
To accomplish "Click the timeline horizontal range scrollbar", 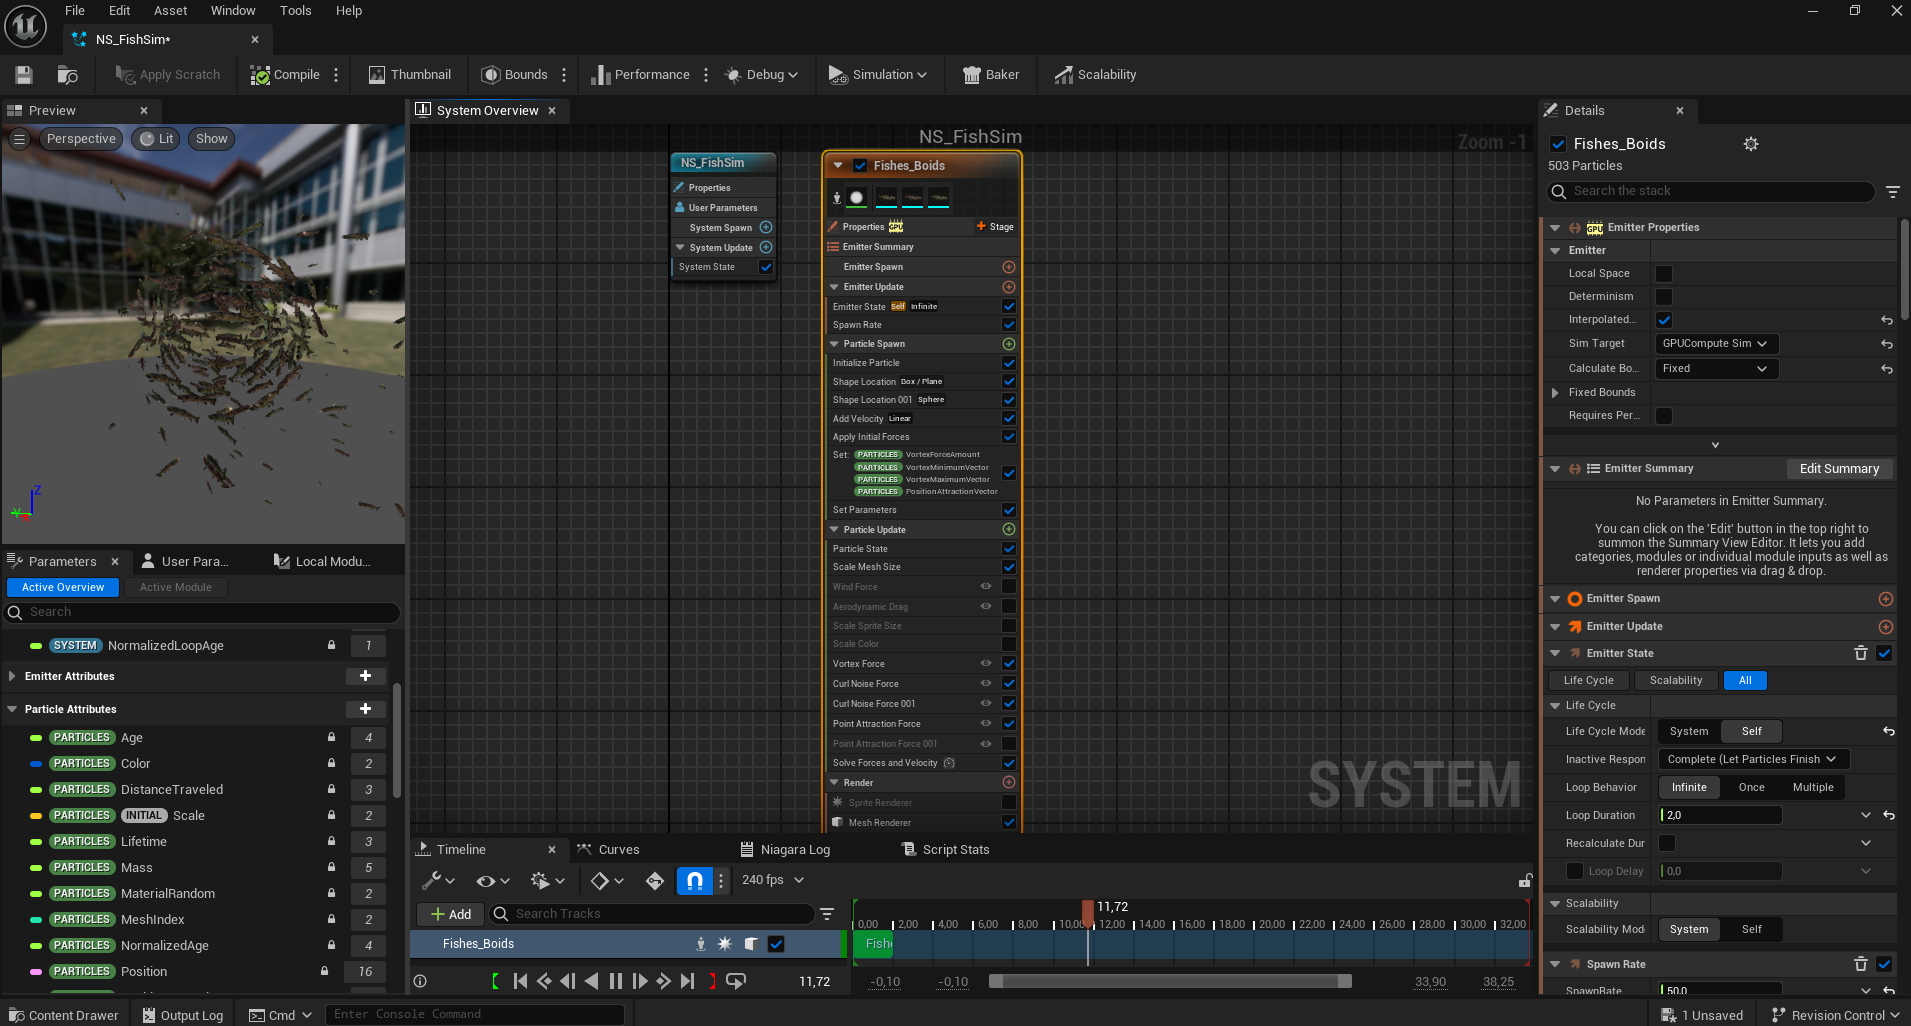I will [x=1170, y=981].
